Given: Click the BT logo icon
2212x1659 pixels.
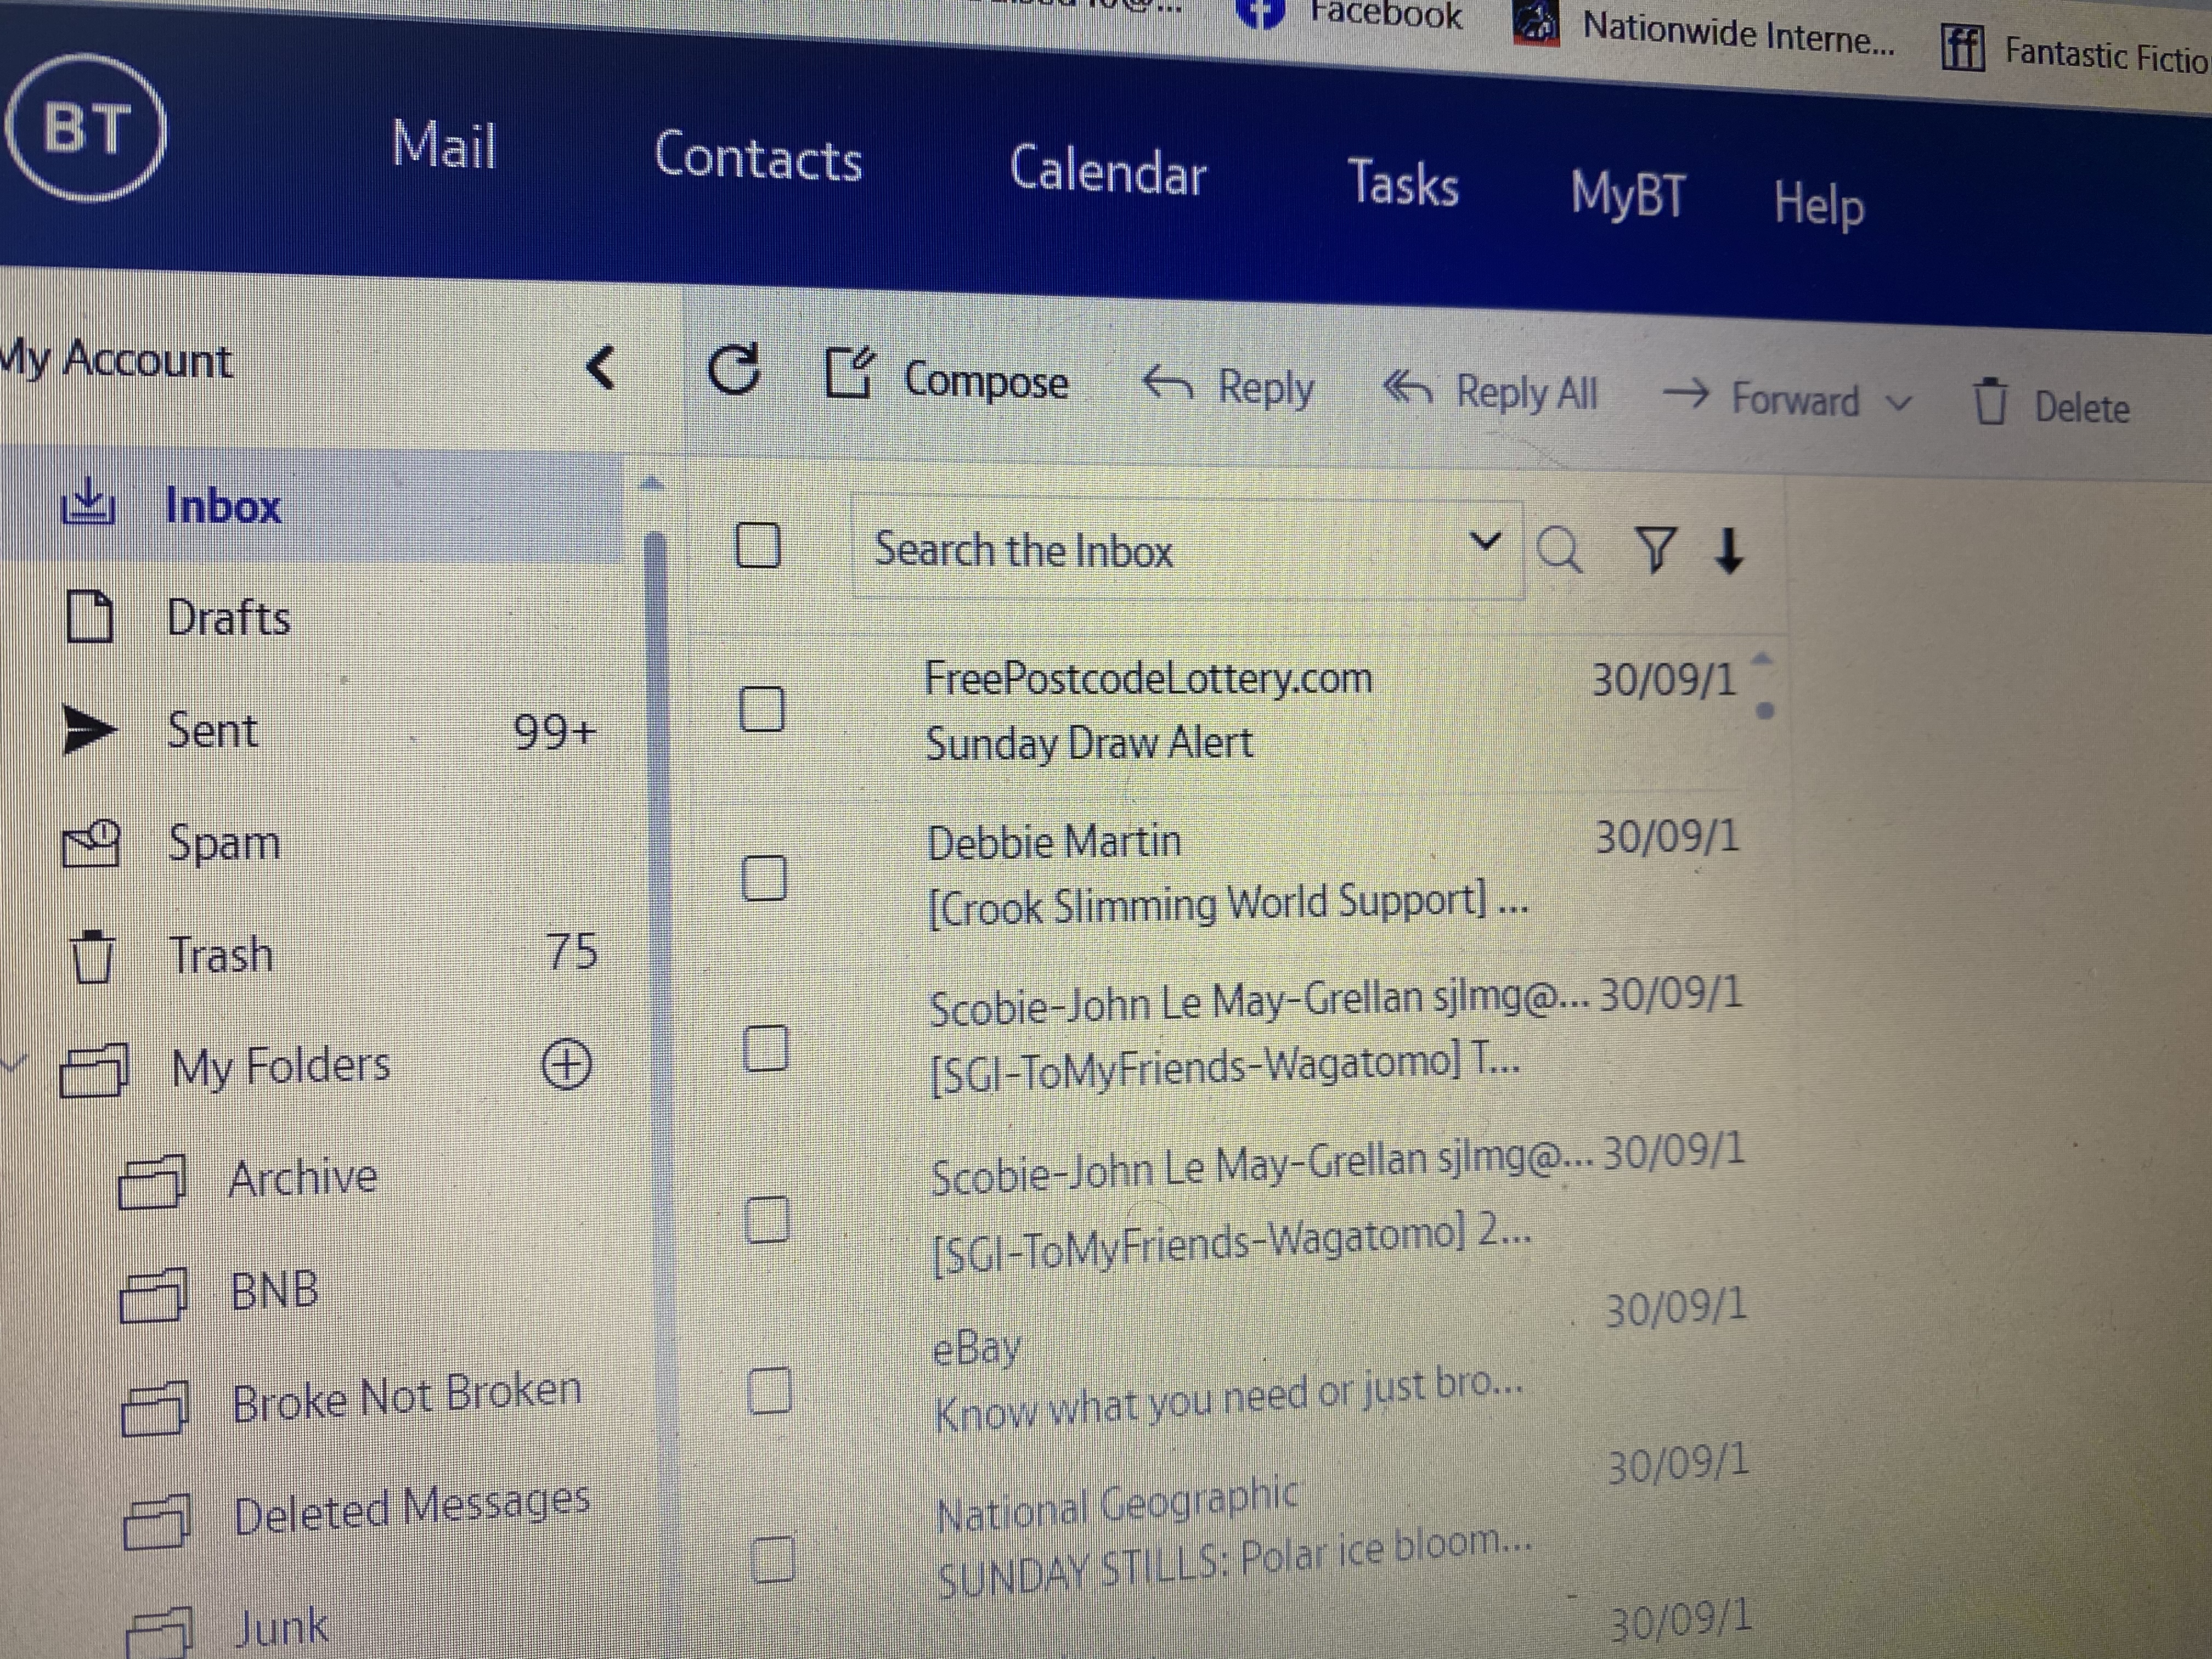Looking at the screenshot, I should coord(86,127).
